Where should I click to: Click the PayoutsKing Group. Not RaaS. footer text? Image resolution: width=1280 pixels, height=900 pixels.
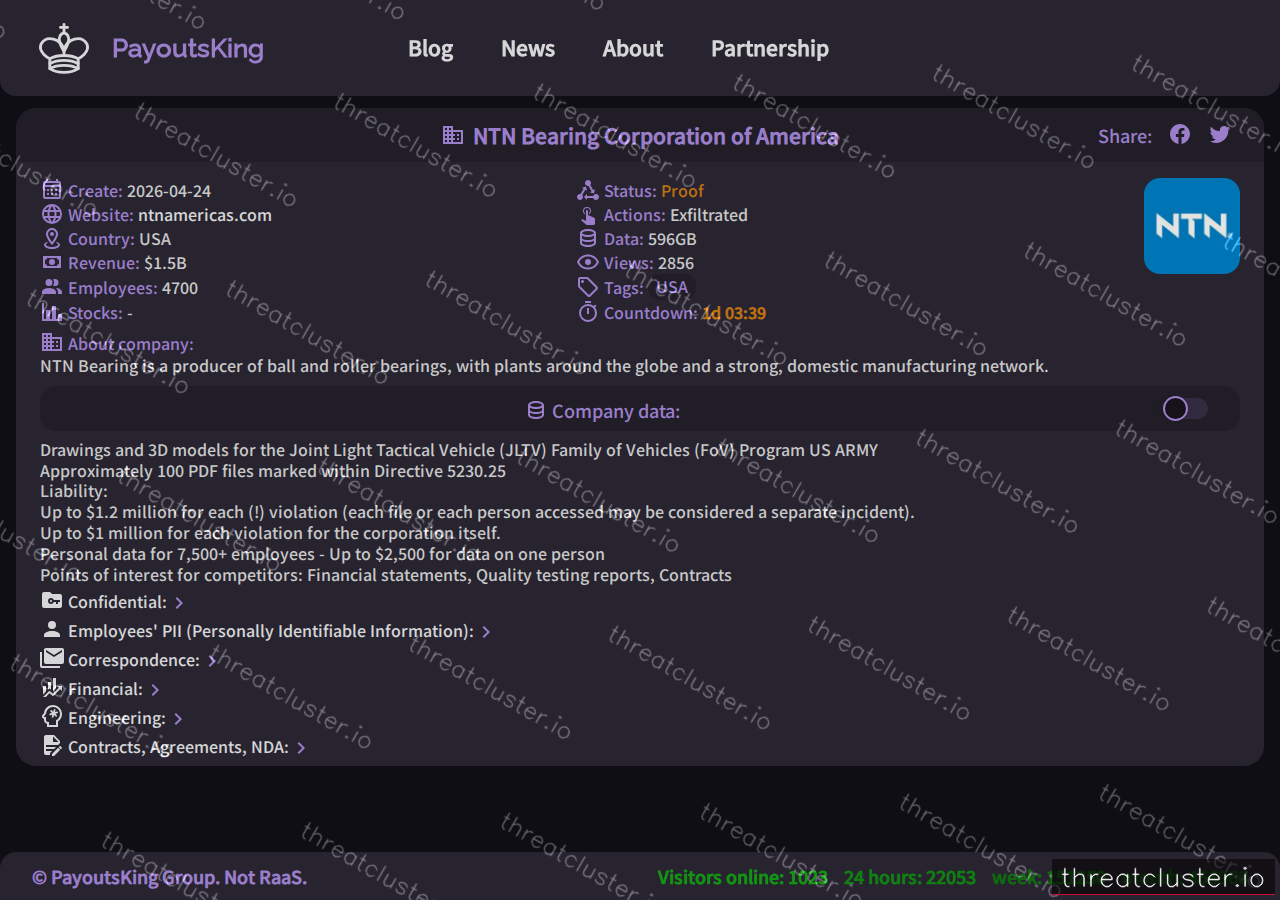click(169, 878)
